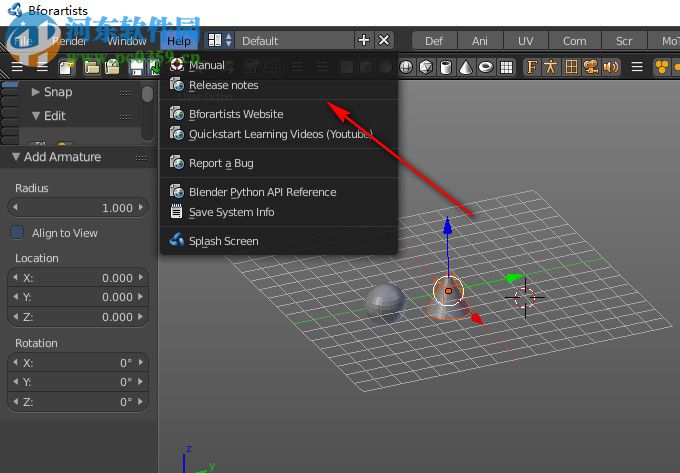Click the Open file folder icon
Image resolution: width=680 pixels, height=473 pixels.
point(92,67)
